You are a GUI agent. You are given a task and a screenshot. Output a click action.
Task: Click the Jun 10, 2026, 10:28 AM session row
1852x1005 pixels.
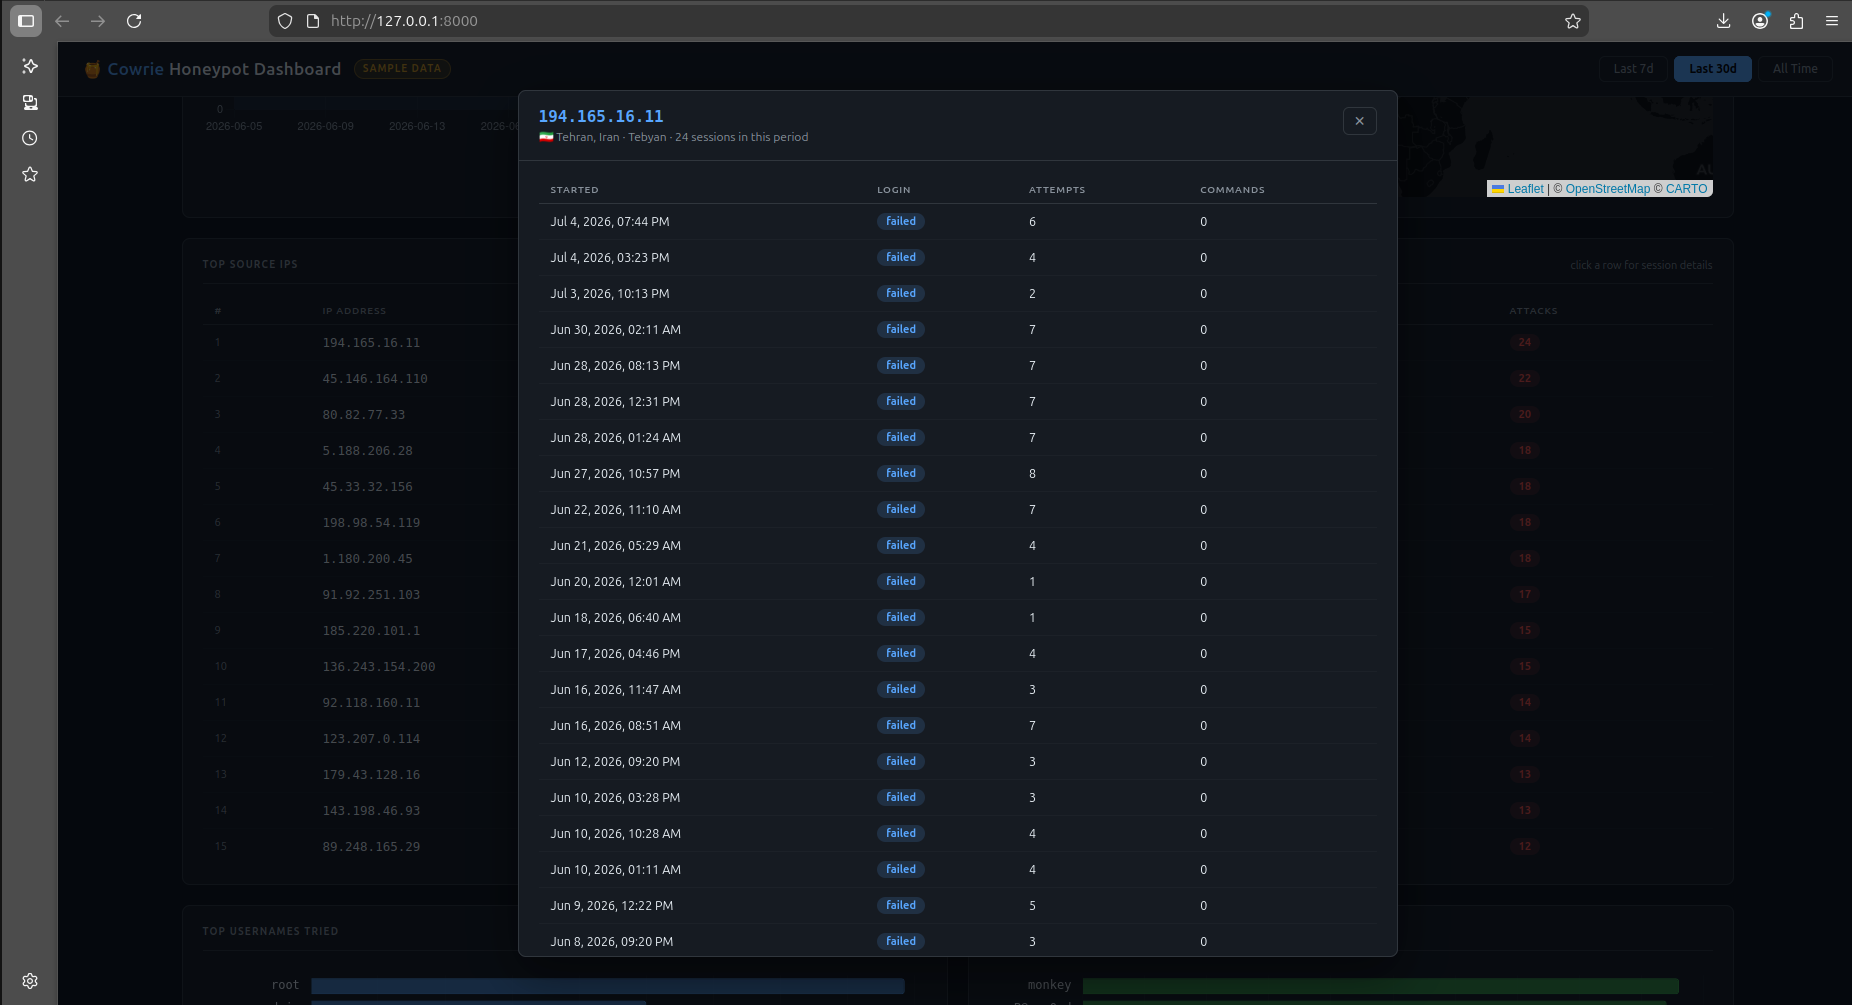tap(958, 834)
